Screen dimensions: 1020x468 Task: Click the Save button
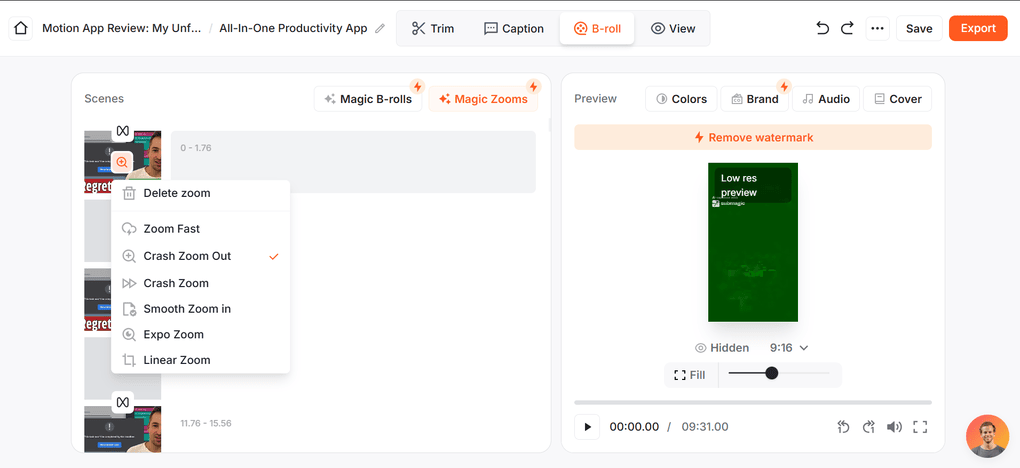pyautogui.click(x=919, y=29)
